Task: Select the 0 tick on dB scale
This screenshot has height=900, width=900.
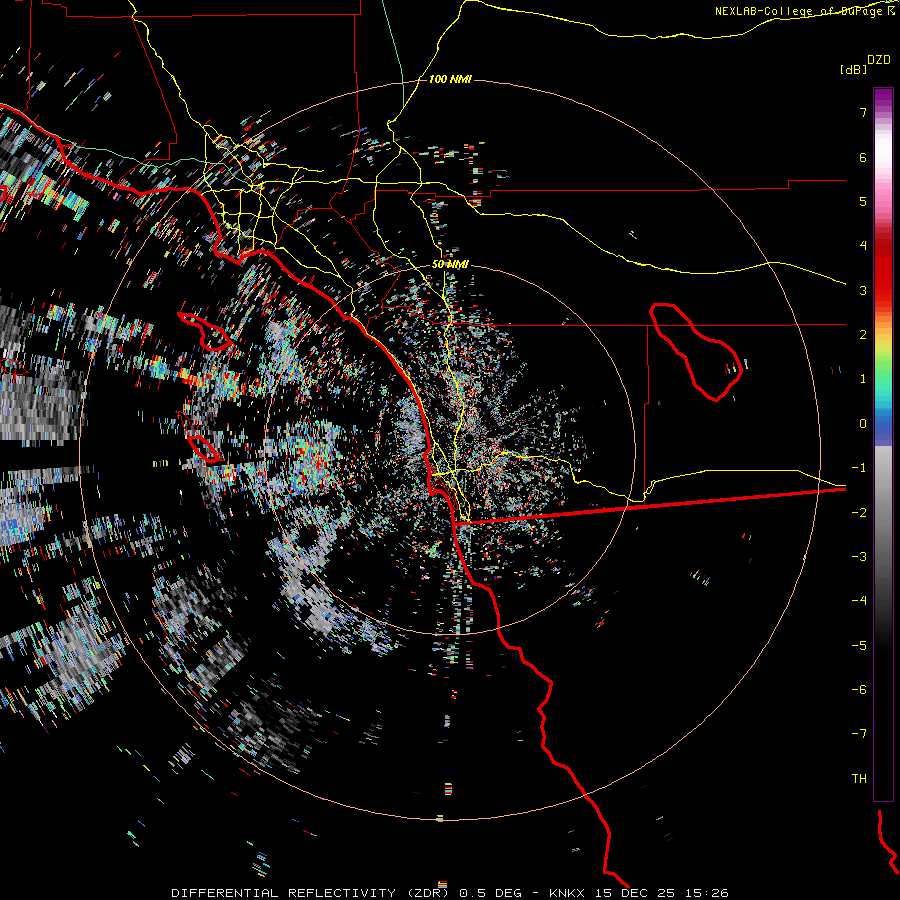Action: click(x=863, y=424)
